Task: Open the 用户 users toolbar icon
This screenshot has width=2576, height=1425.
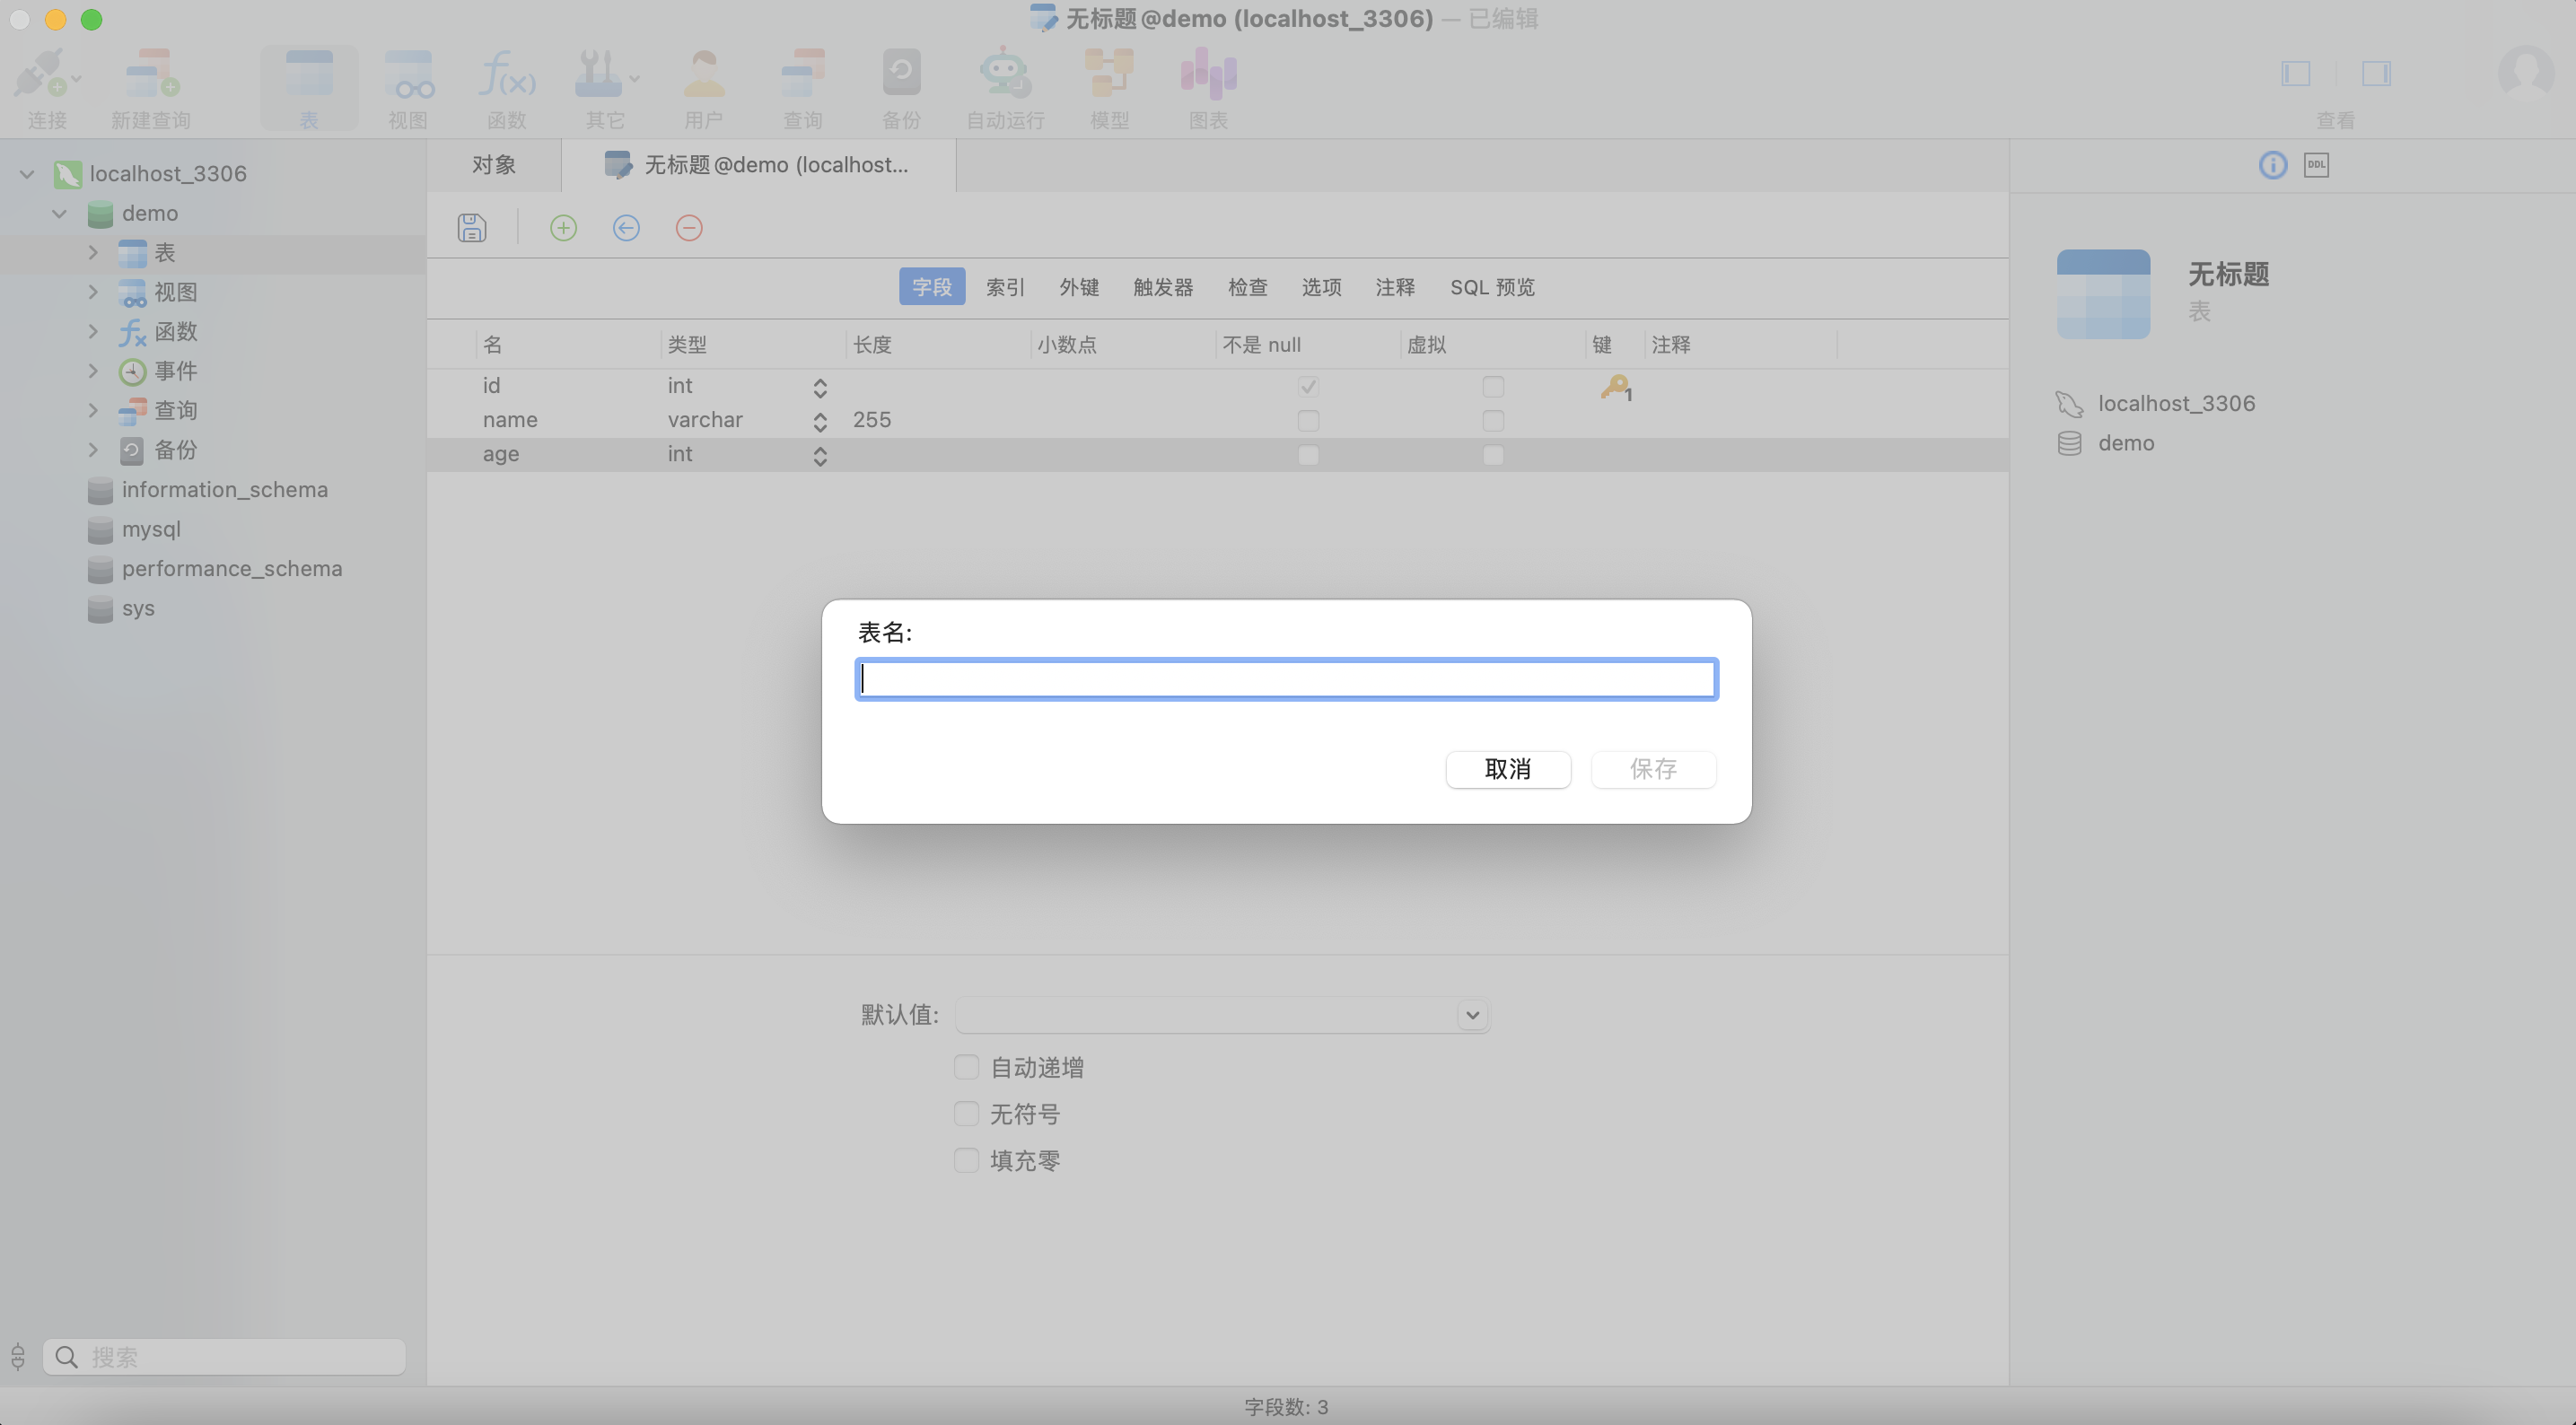Action: [704, 88]
